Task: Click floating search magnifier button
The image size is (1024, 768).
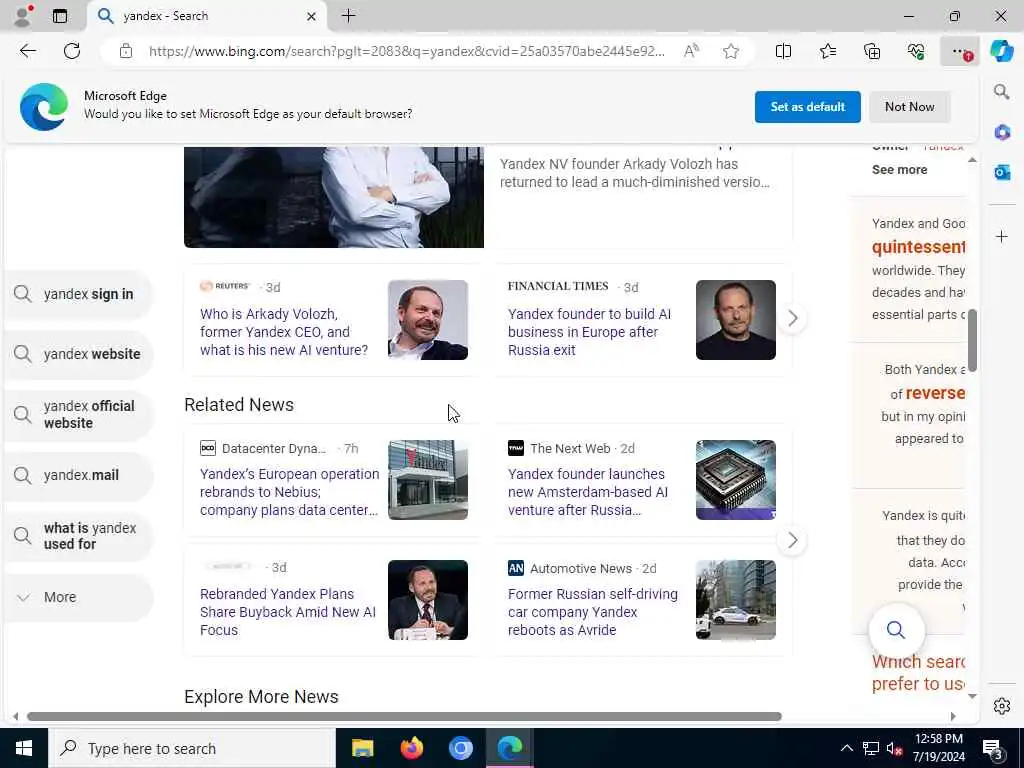Action: coord(896,630)
